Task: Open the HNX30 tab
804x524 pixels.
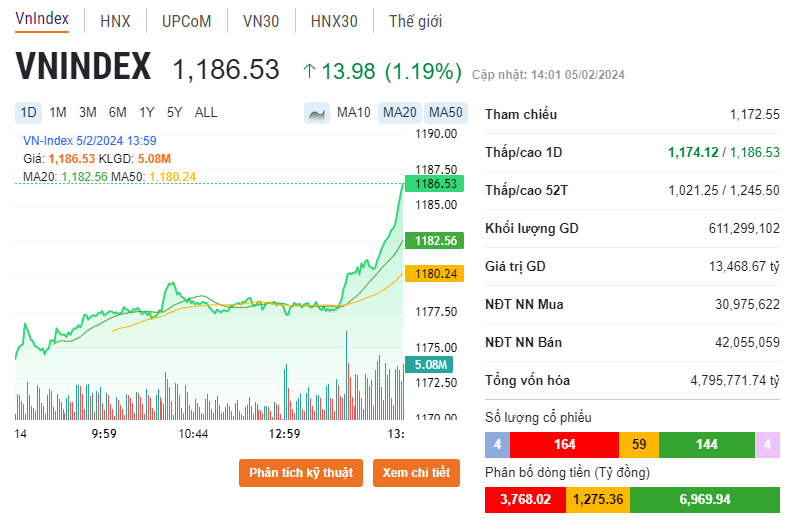Action: (x=333, y=21)
